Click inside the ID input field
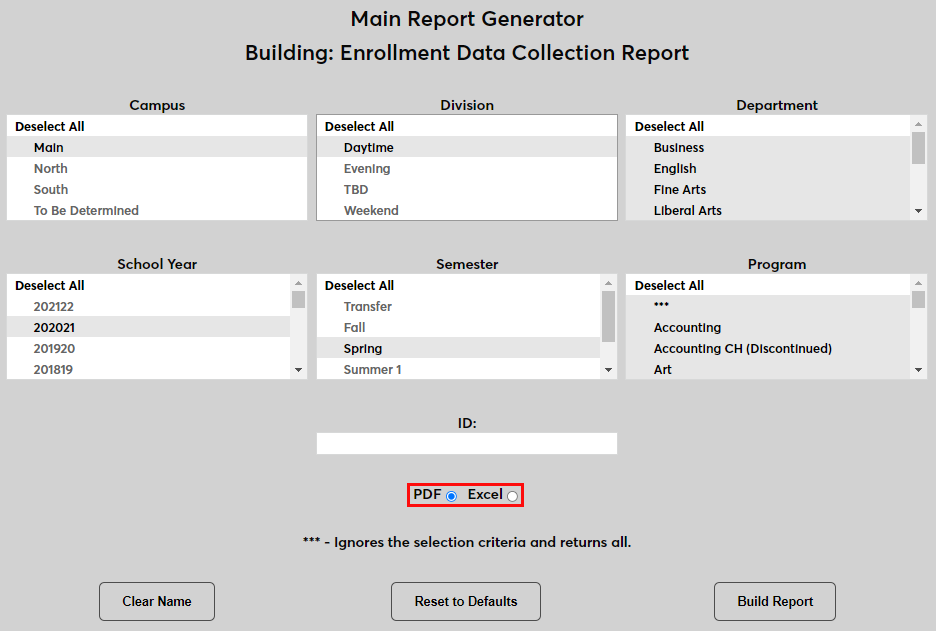This screenshot has height=631, width=936. pos(467,444)
